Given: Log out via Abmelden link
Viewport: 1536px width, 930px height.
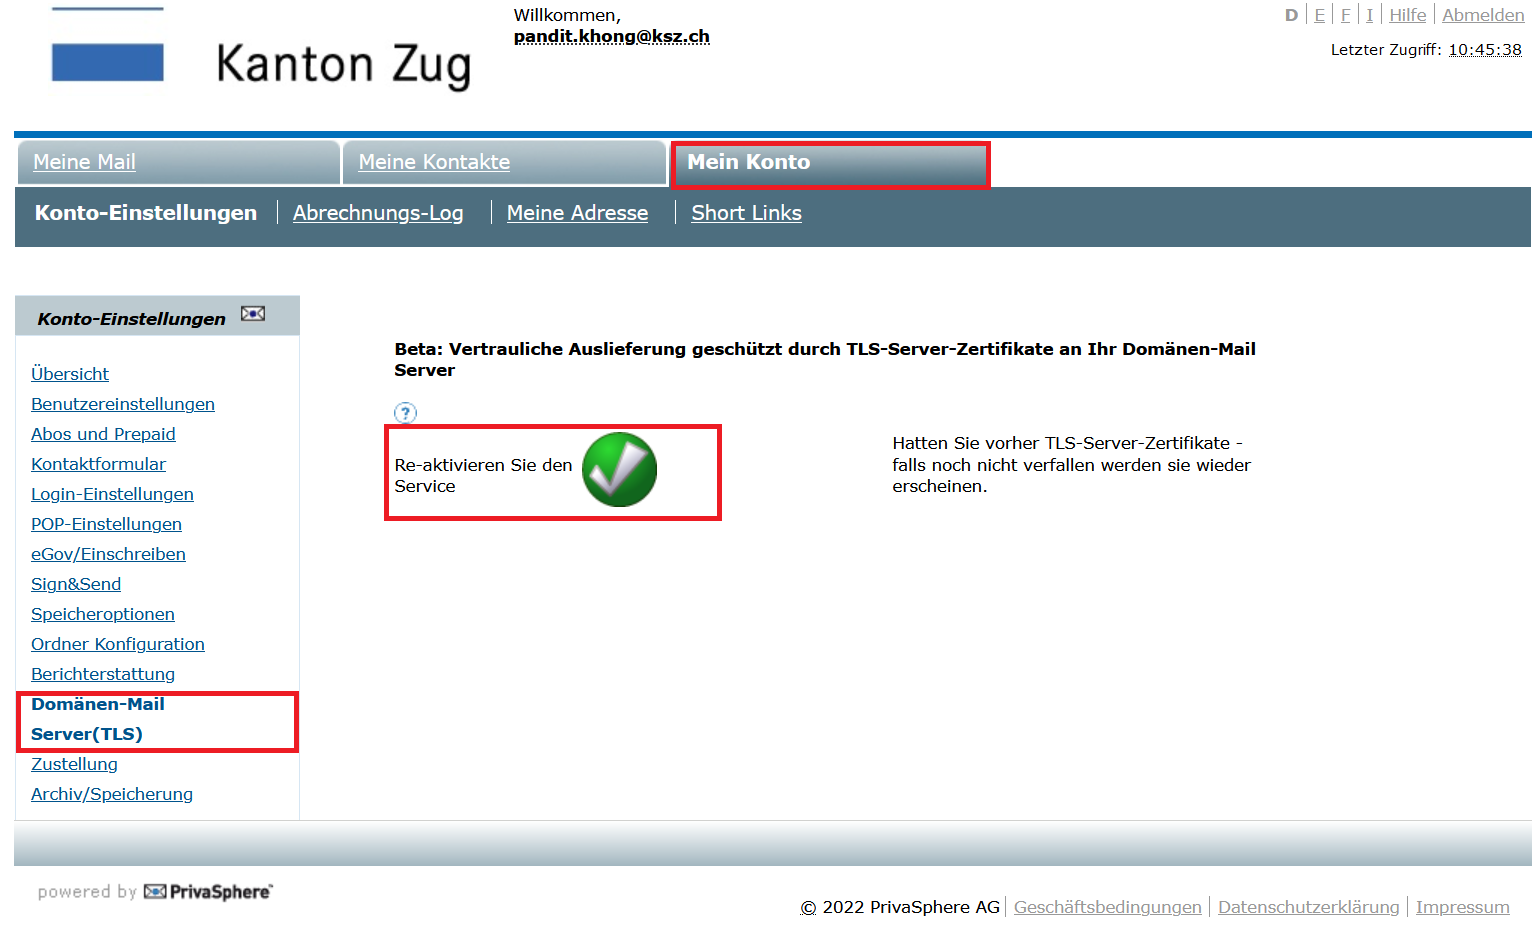Looking at the screenshot, I should click(x=1483, y=15).
